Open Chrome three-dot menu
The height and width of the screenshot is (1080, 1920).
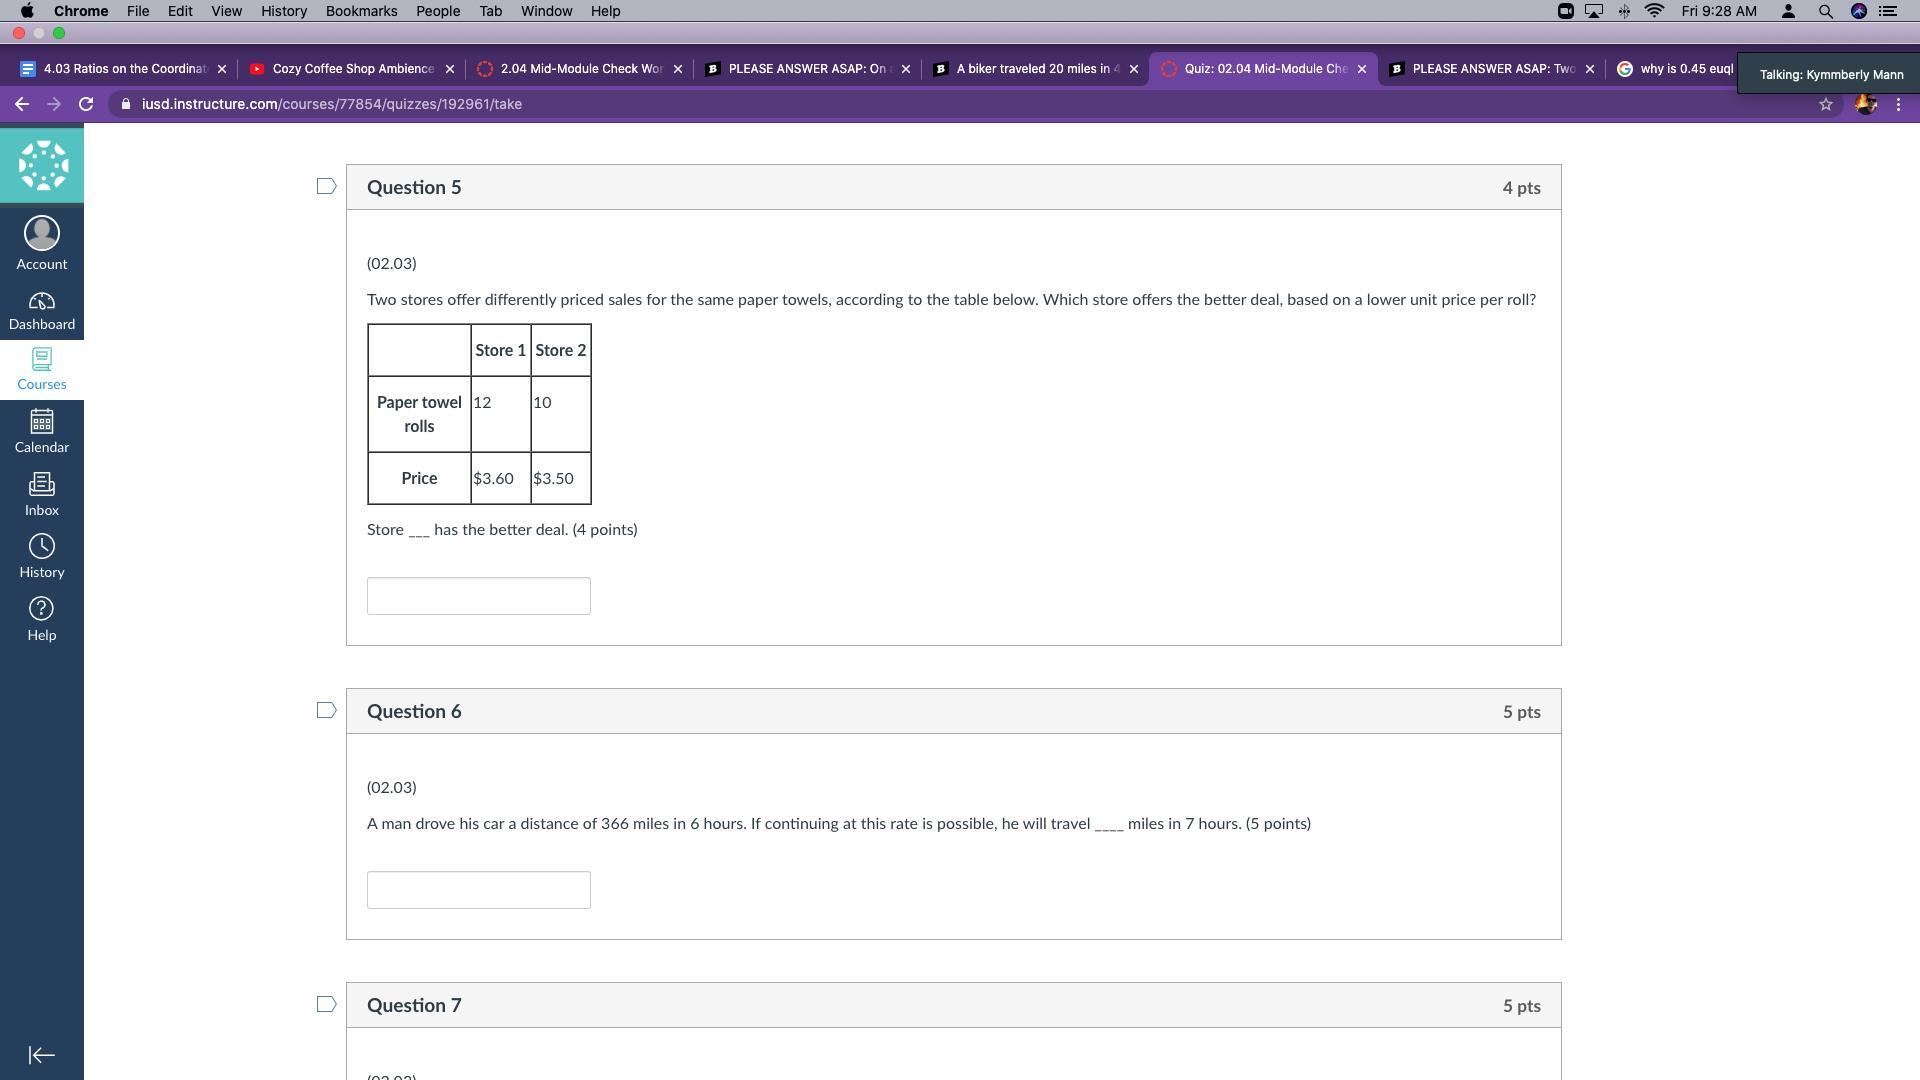tap(1898, 104)
